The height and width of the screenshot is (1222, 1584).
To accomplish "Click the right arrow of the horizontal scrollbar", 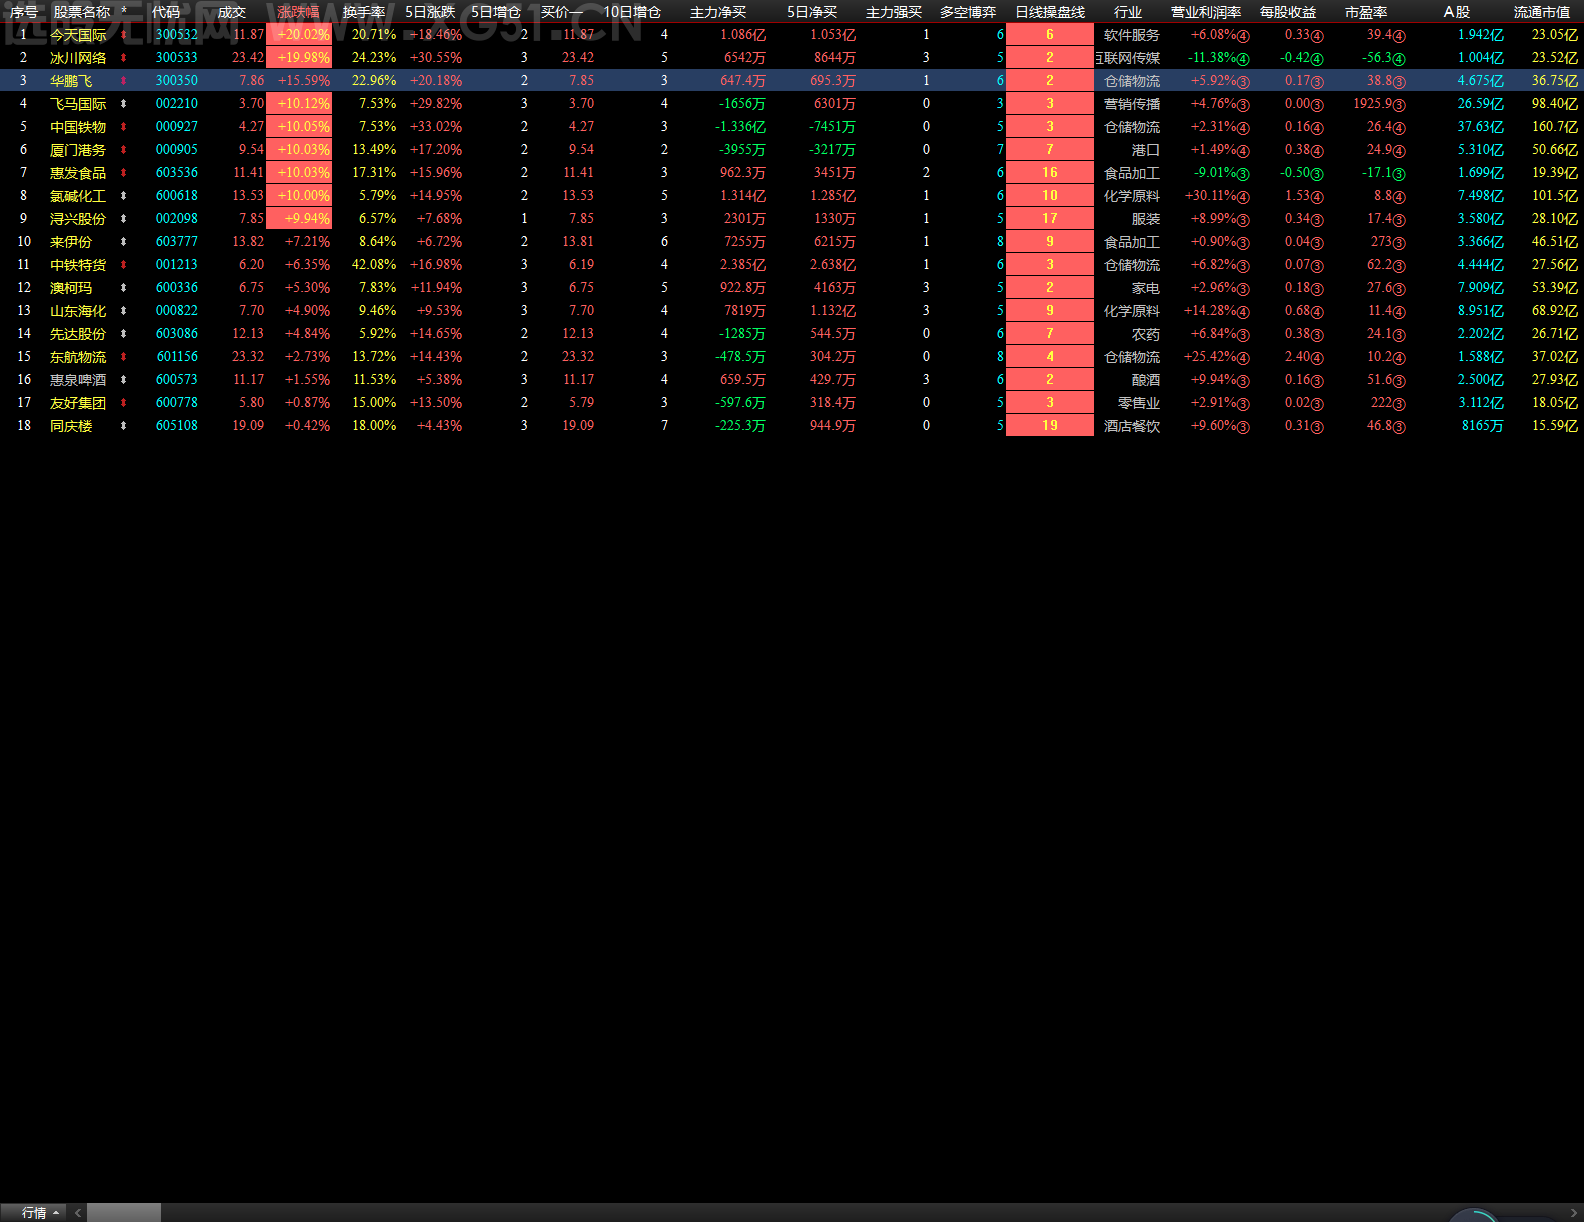I will [x=1573, y=1213].
